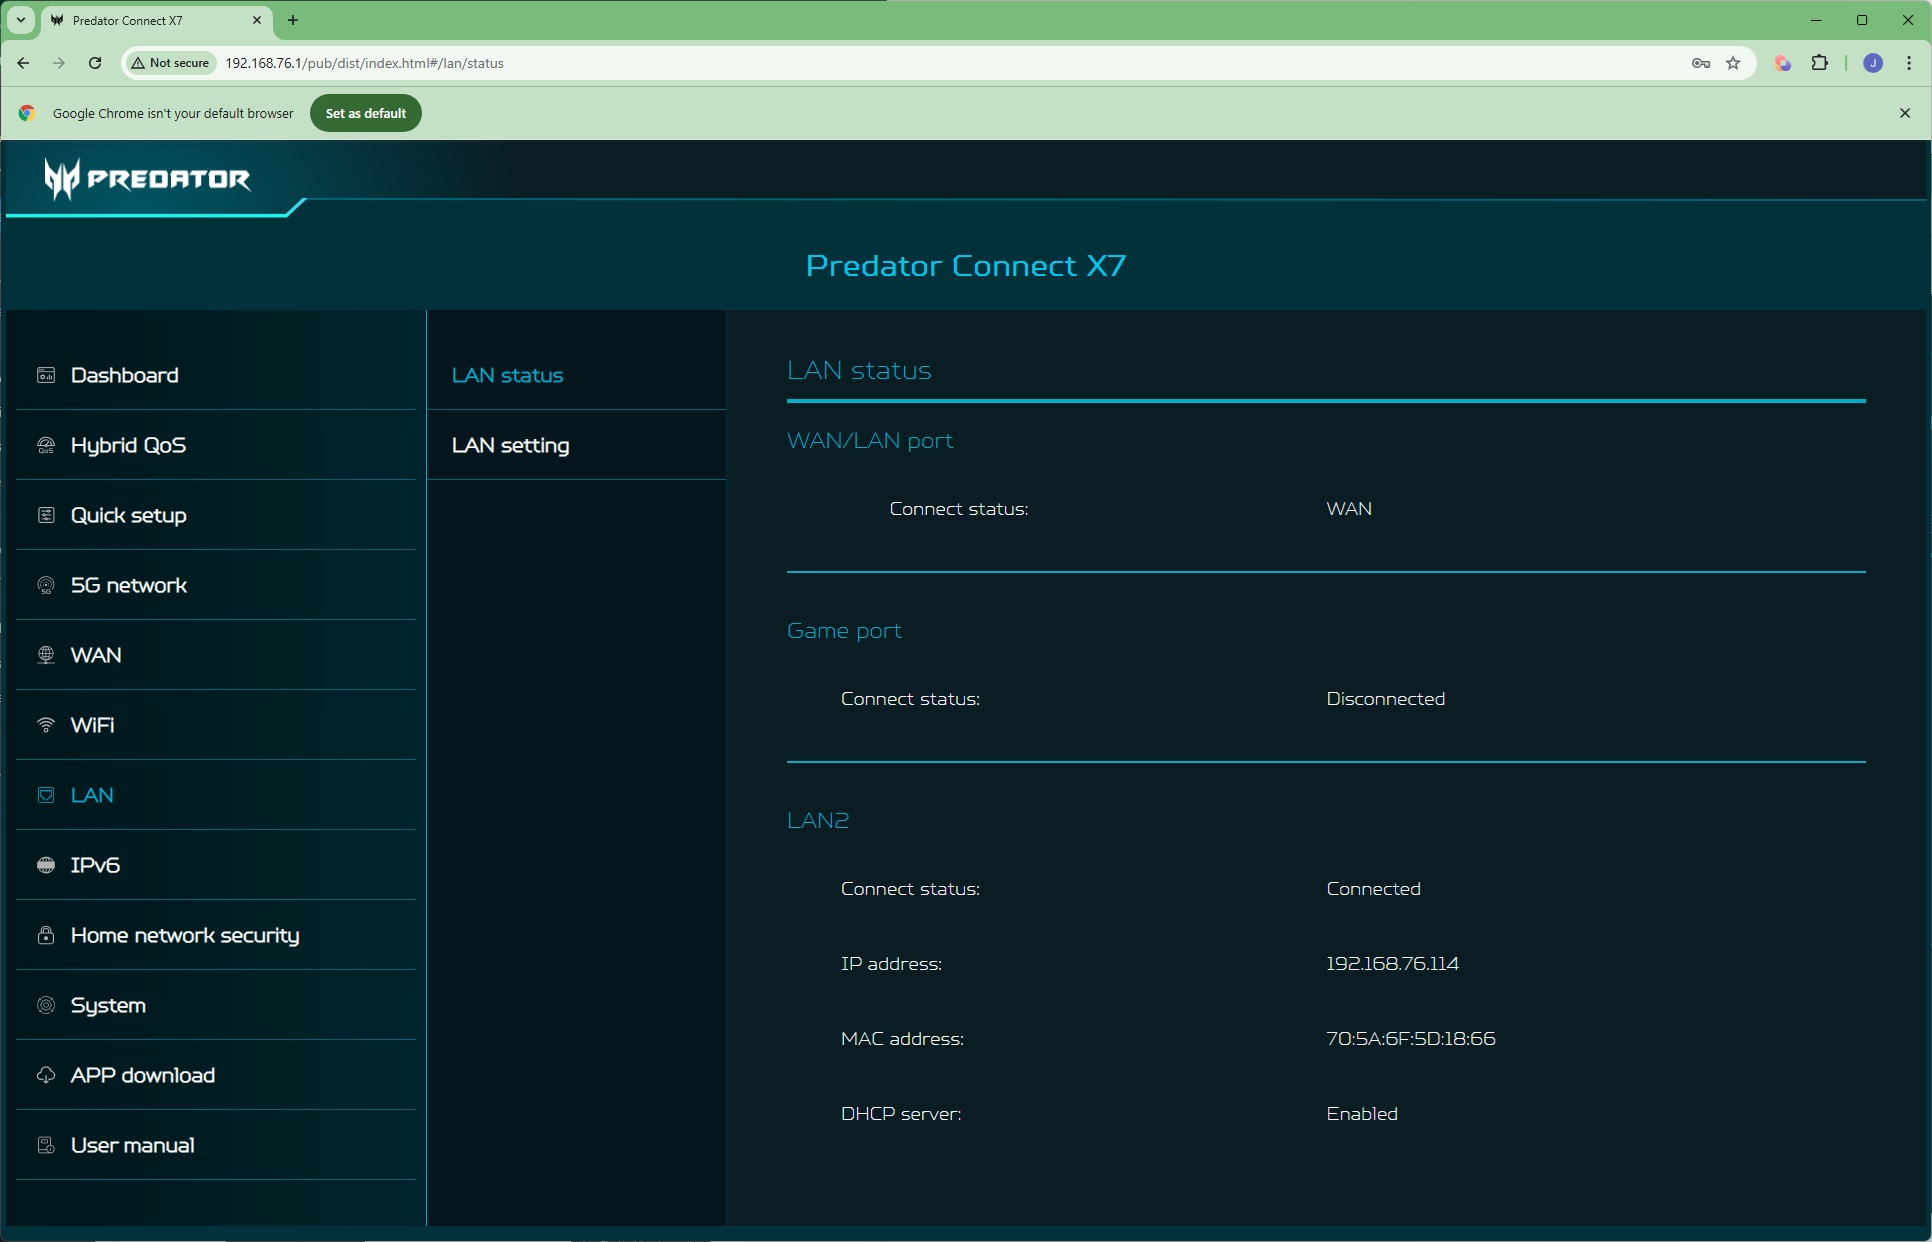Open the IPv6 menu item
The height and width of the screenshot is (1242, 1932).
(95, 865)
